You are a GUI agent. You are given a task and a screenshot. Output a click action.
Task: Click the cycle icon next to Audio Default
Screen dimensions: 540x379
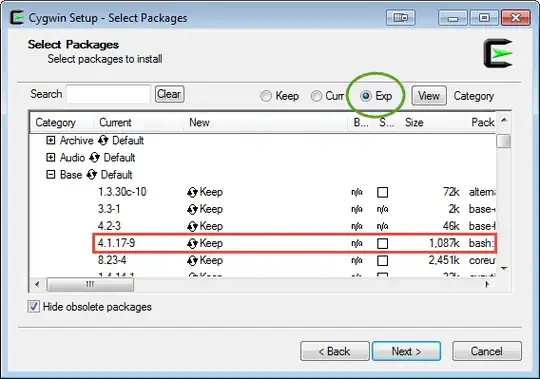(x=94, y=158)
